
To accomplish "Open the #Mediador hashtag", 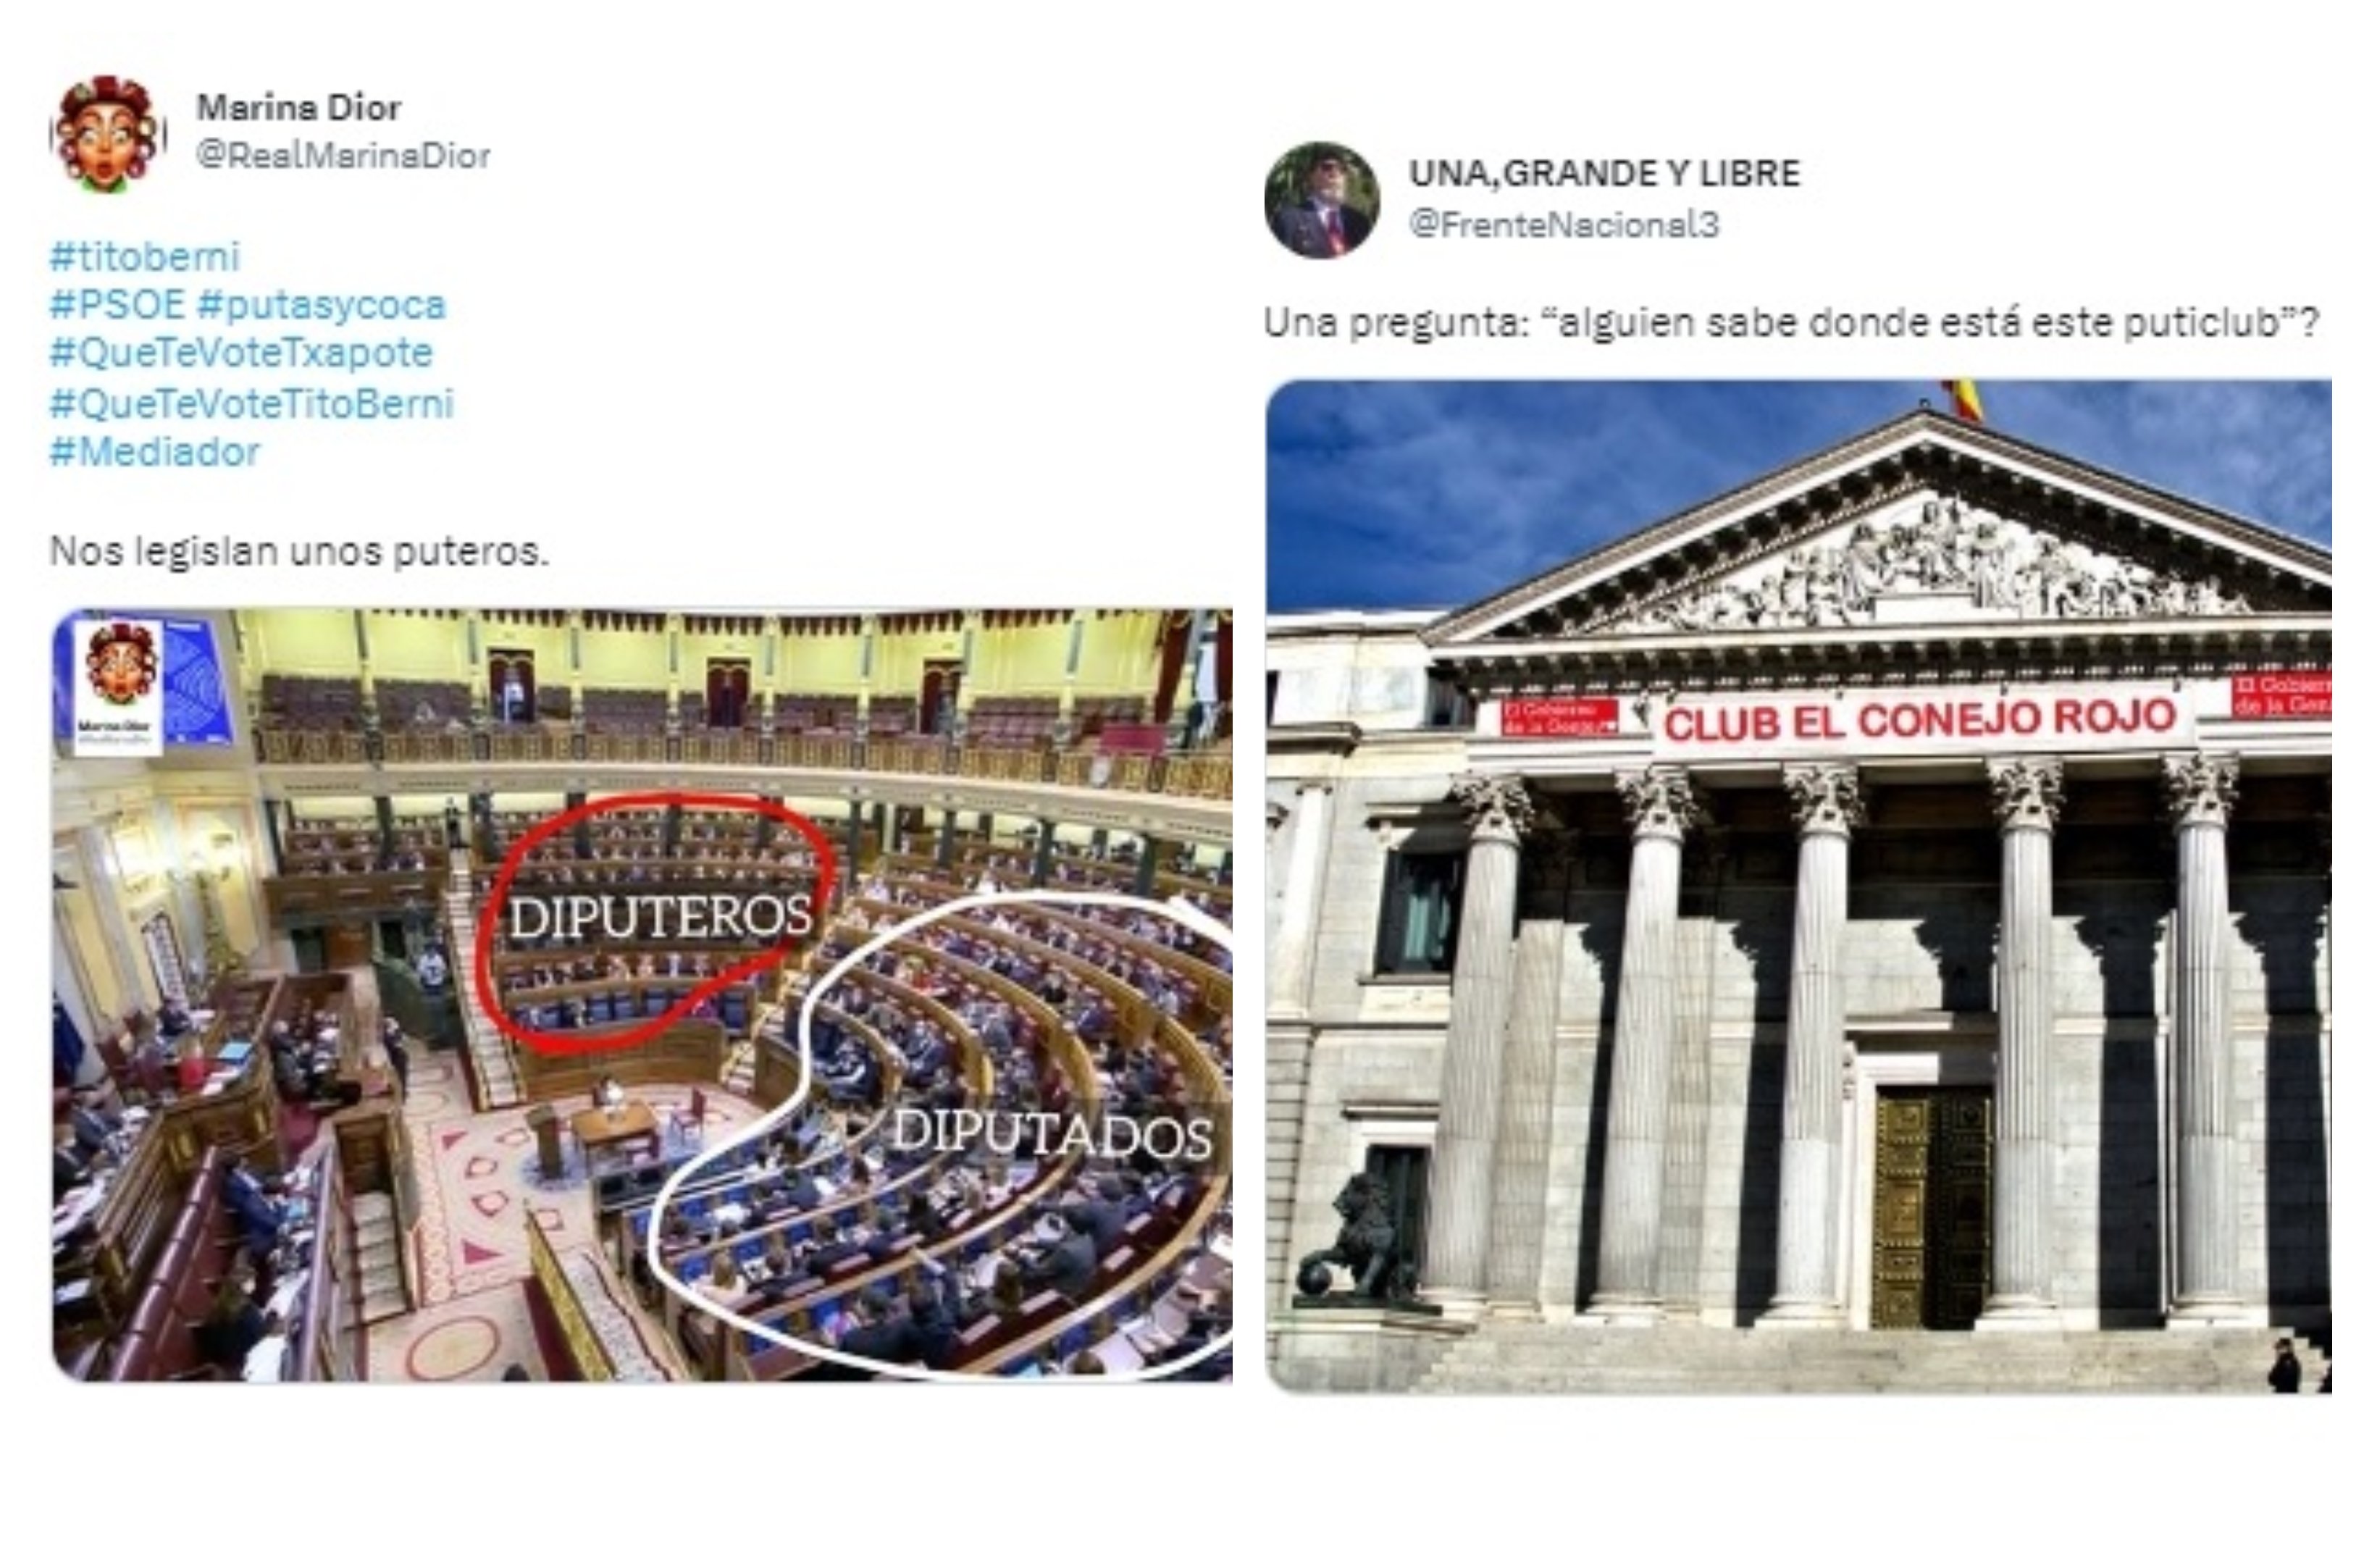I will pyautogui.click(x=154, y=452).
